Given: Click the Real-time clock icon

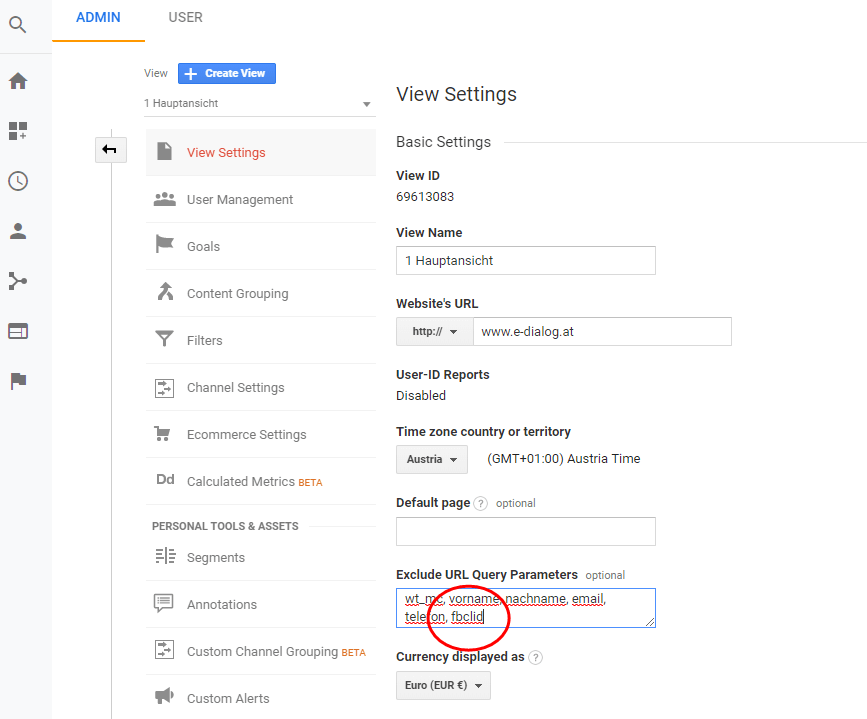Looking at the screenshot, I should [18, 181].
